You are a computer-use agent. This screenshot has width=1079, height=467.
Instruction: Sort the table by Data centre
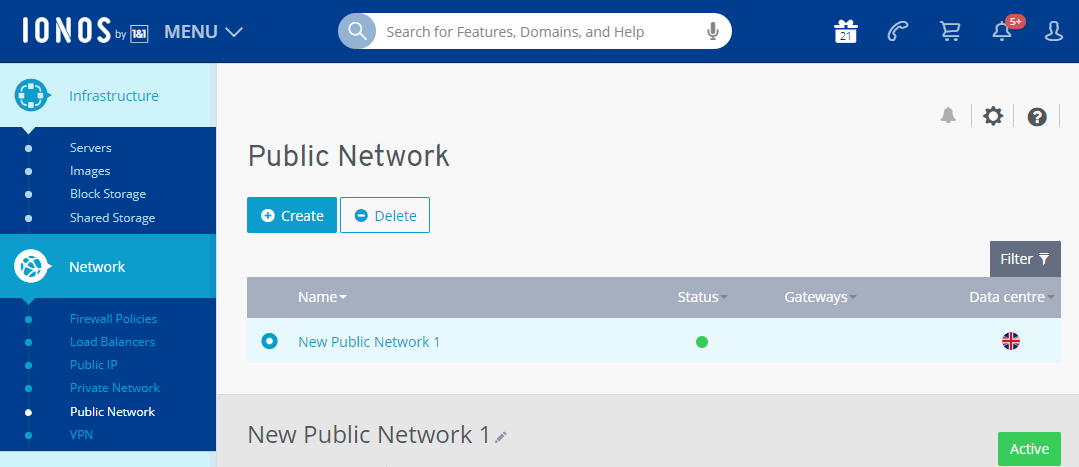pyautogui.click(x=1012, y=297)
